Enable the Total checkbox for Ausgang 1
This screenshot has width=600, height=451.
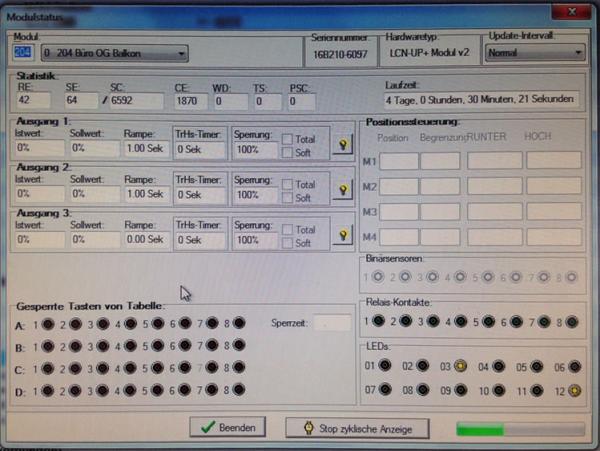click(x=286, y=138)
